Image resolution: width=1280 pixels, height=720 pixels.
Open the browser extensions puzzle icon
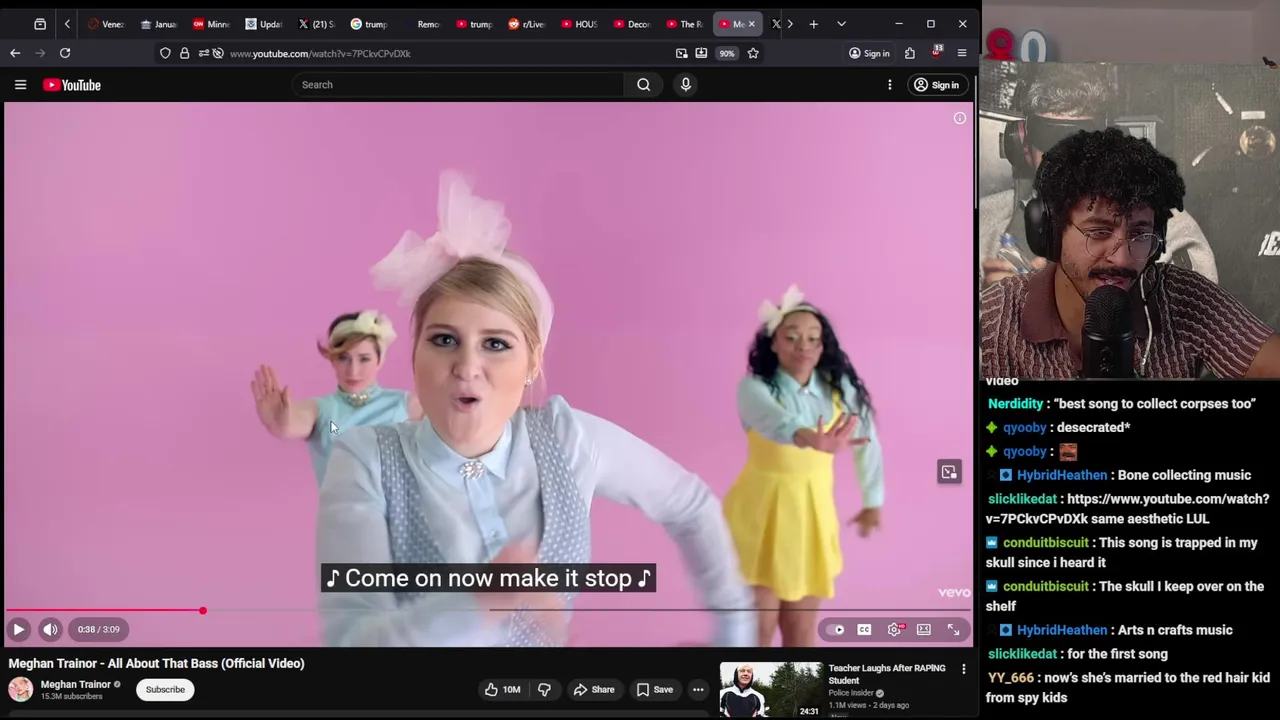pyautogui.click(x=910, y=53)
